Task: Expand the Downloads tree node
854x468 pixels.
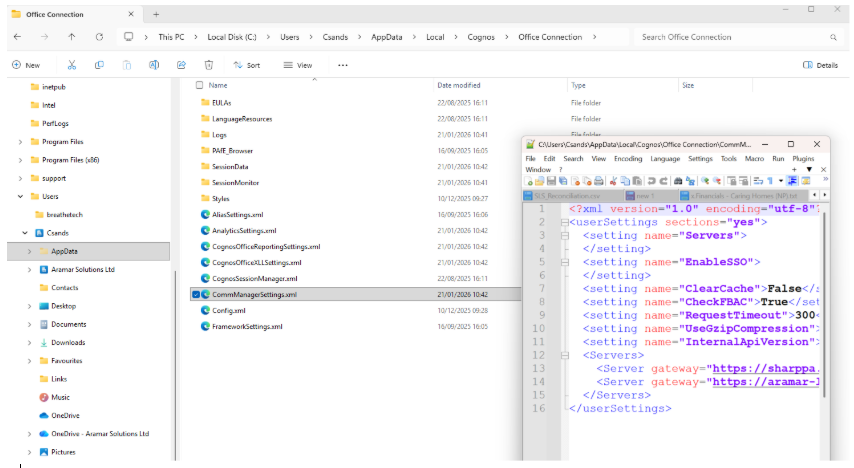Action: [x=29, y=343]
